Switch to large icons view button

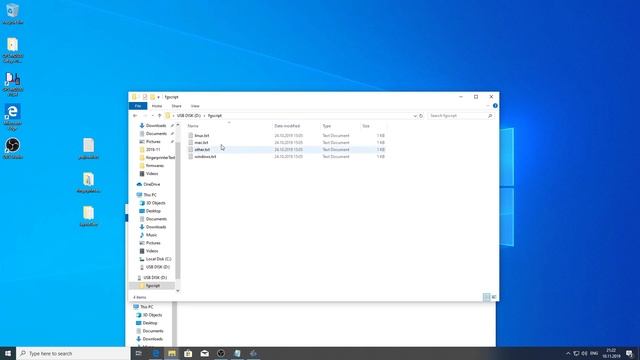pos(494,297)
